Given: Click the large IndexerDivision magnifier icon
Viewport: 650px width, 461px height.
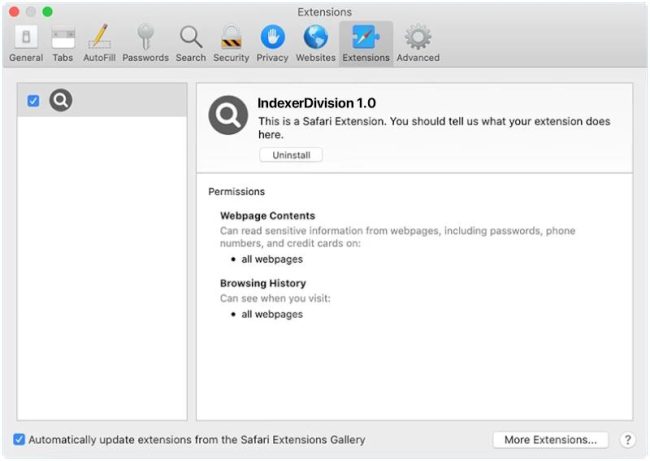Looking at the screenshot, I should (228, 115).
